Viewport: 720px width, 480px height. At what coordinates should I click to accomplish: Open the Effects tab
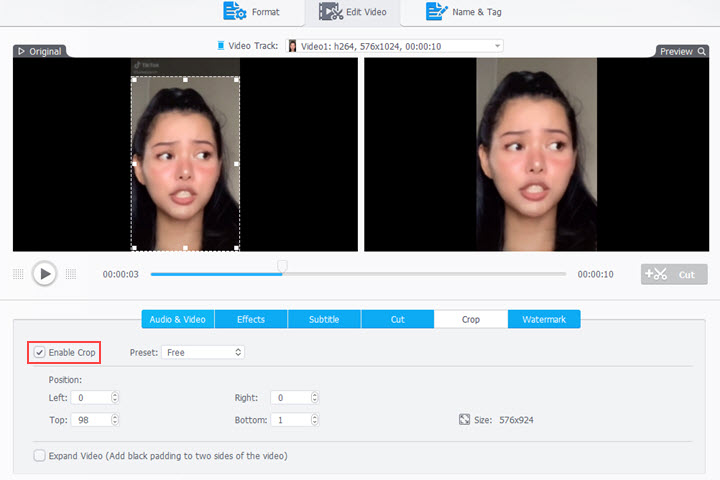click(x=251, y=319)
